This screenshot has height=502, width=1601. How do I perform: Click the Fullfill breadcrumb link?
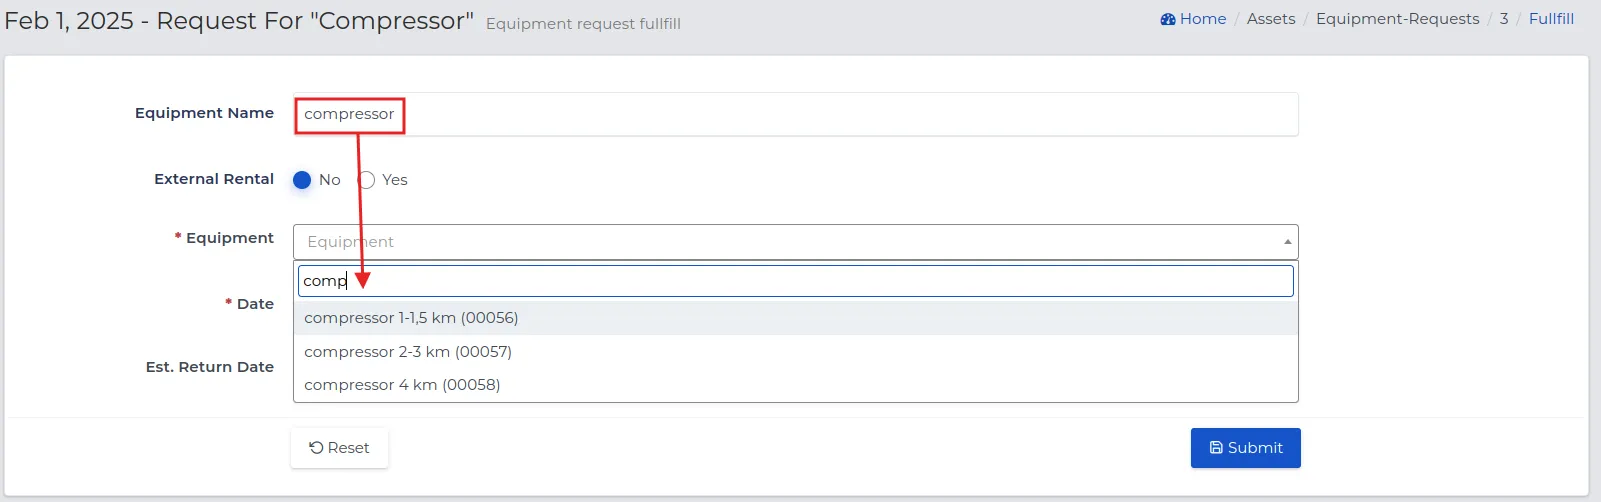[1551, 19]
